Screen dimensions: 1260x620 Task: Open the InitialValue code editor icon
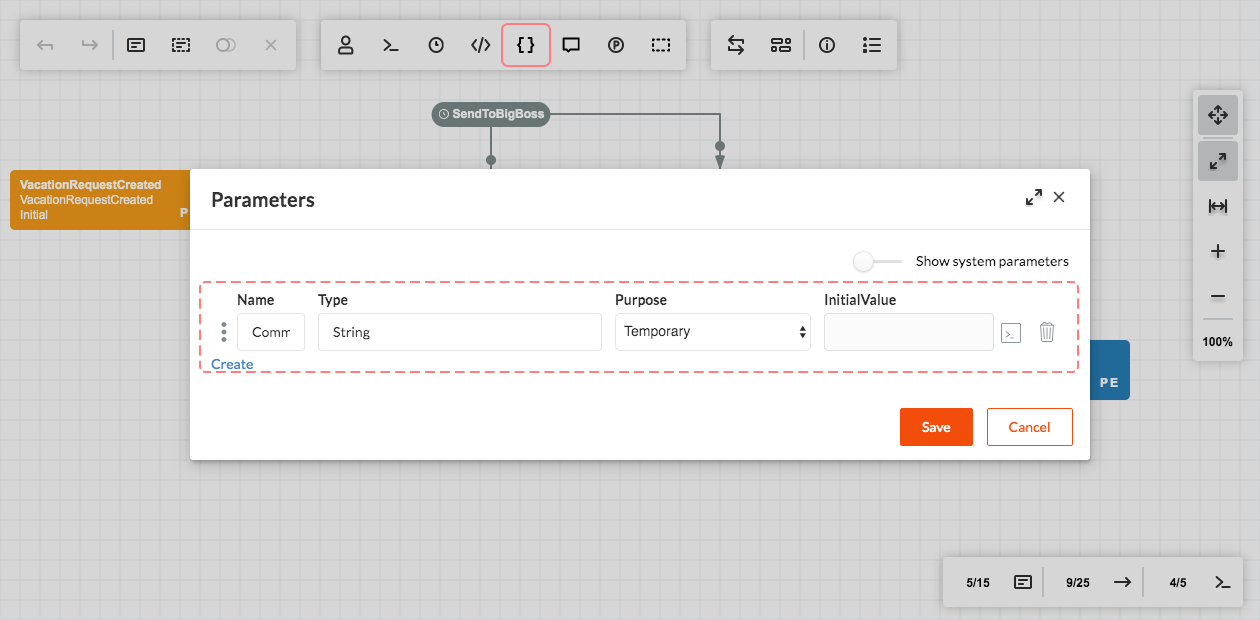(x=1011, y=333)
